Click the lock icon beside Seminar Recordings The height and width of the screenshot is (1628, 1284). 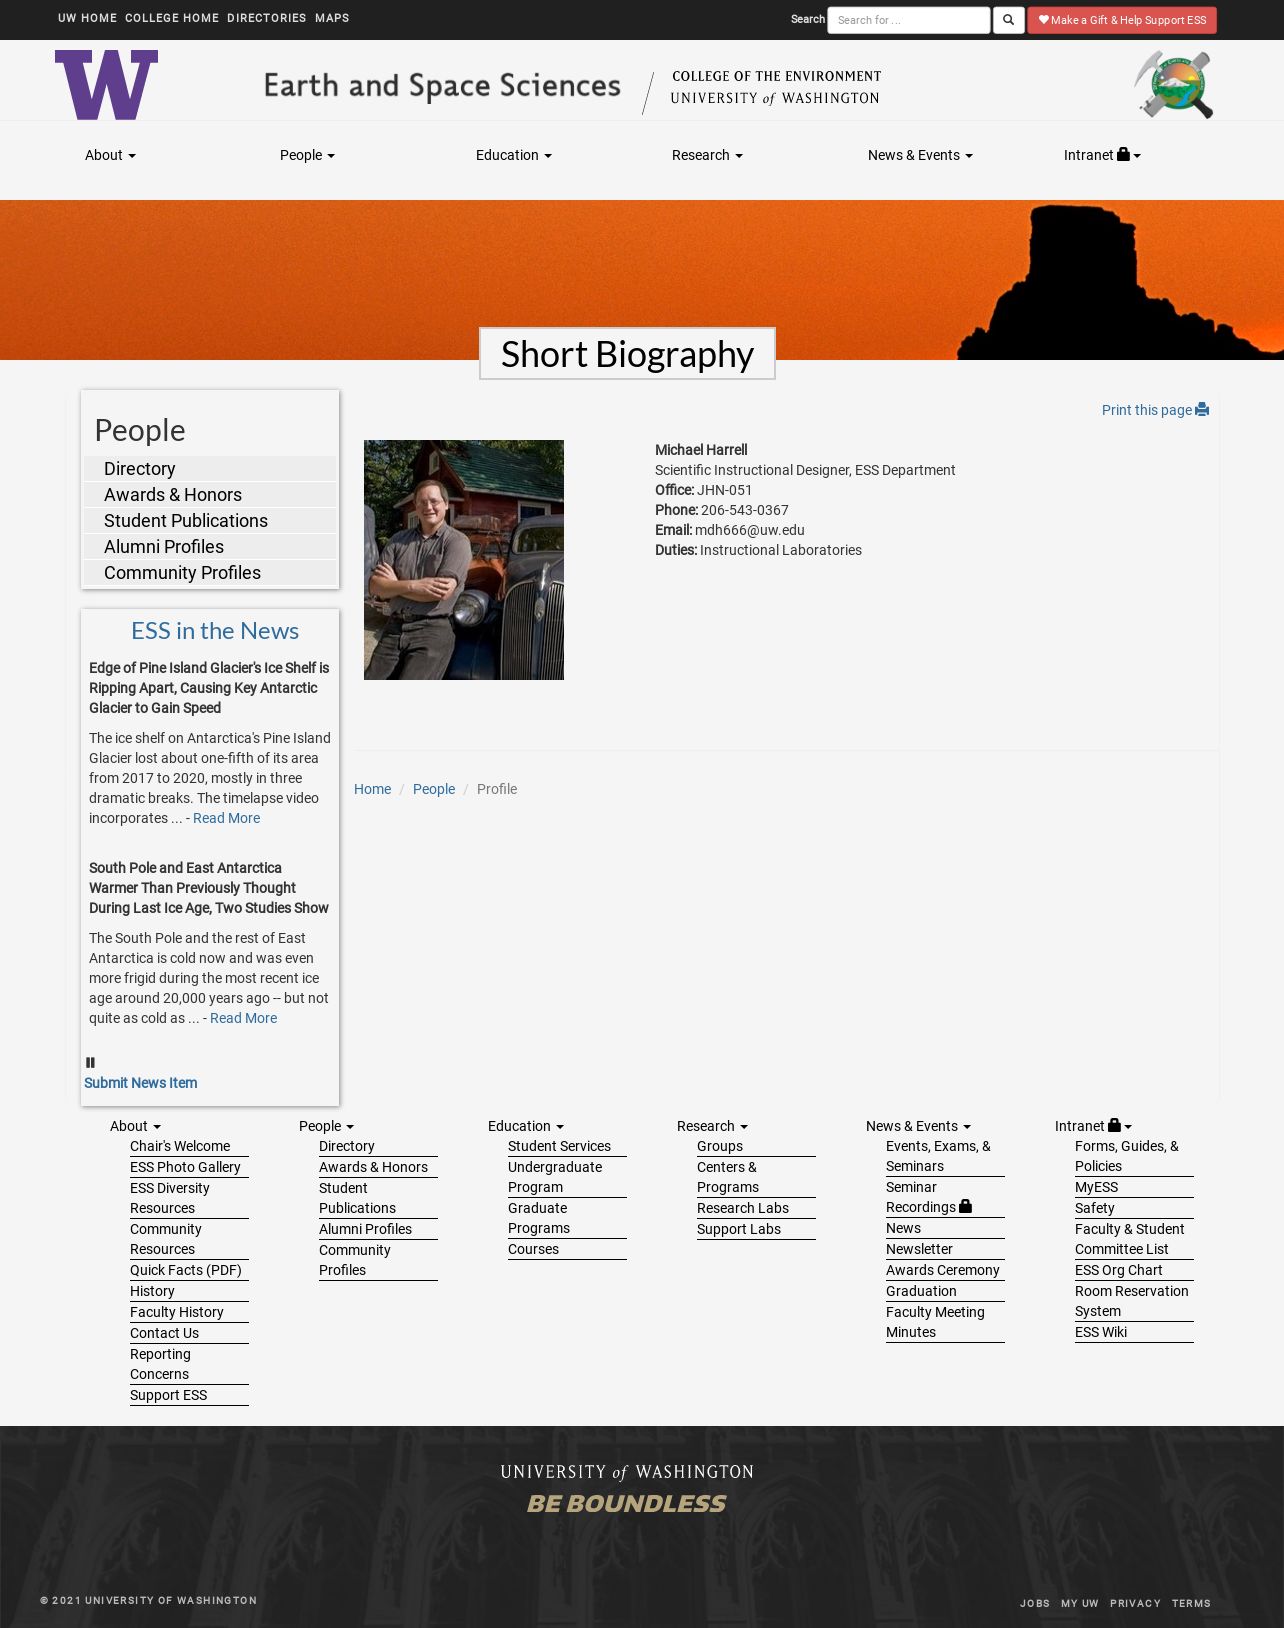coord(965,1206)
